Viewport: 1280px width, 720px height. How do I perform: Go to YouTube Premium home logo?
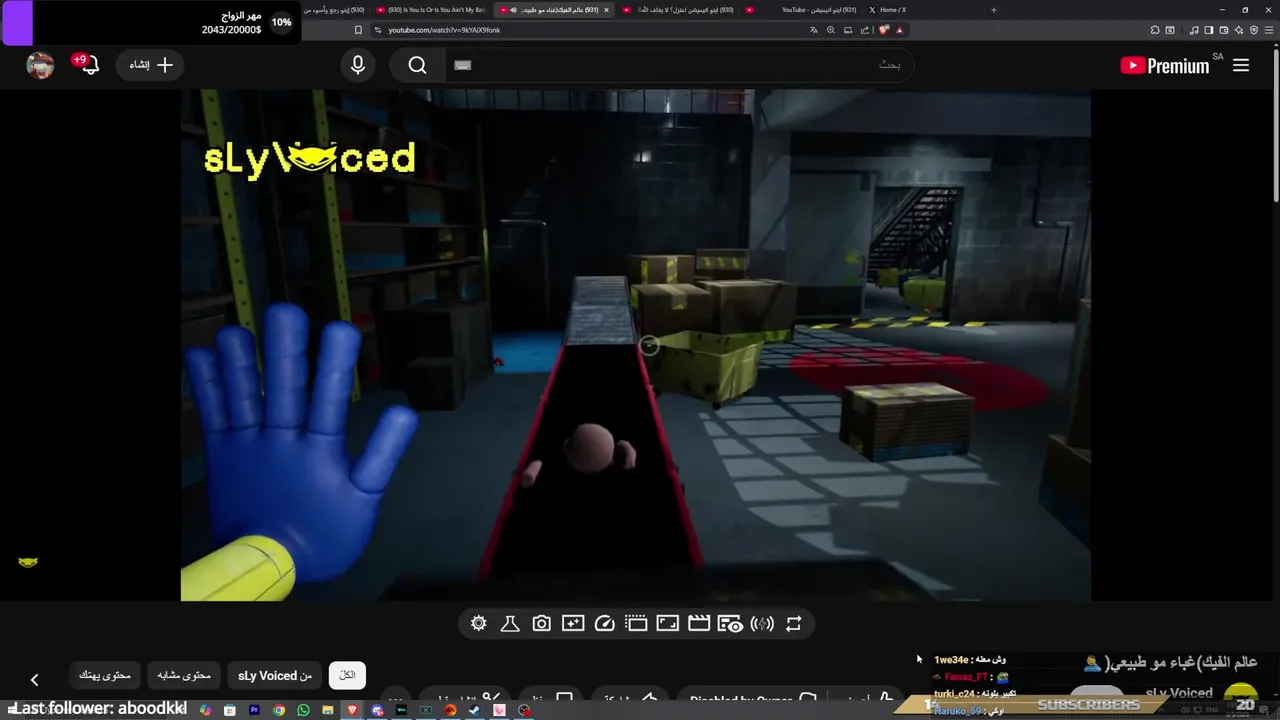click(x=1165, y=66)
